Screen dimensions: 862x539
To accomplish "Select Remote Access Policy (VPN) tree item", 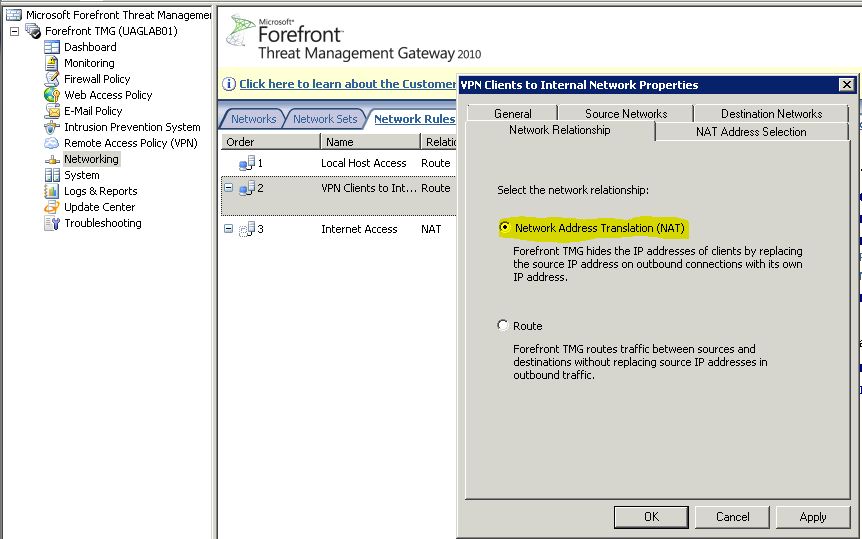I will pyautogui.click(x=130, y=143).
